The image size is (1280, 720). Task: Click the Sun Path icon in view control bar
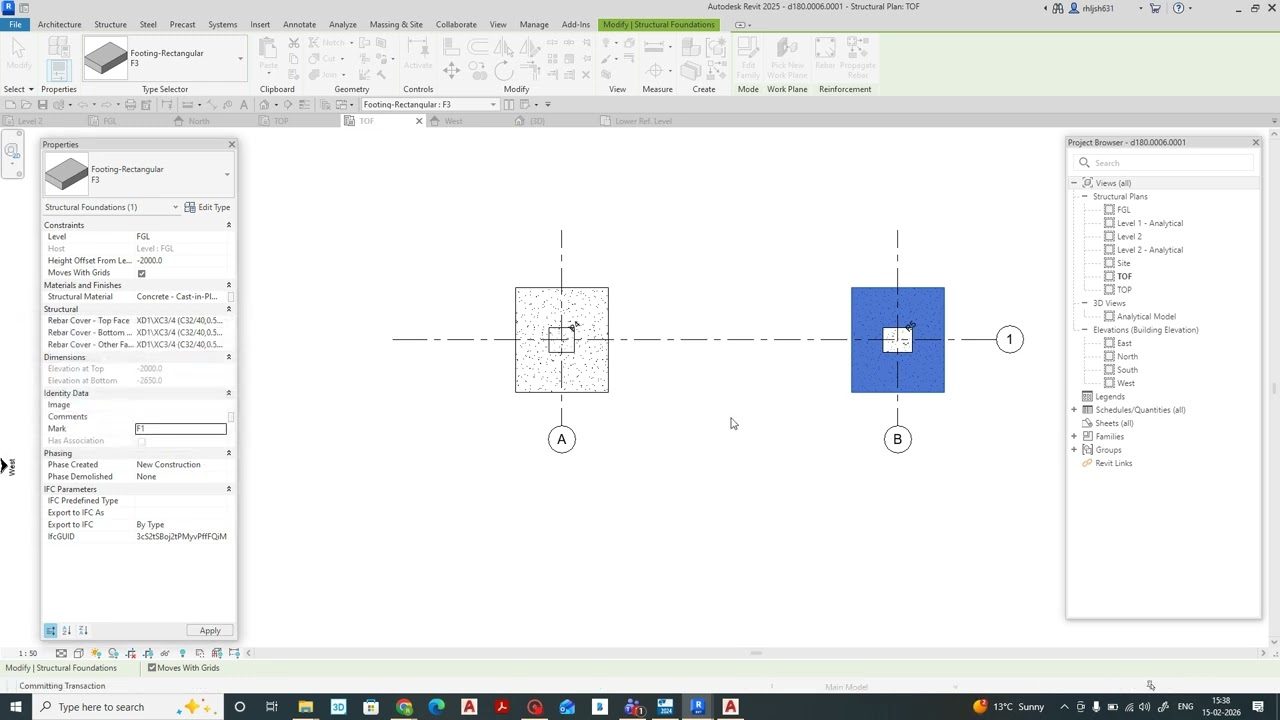[96, 653]
